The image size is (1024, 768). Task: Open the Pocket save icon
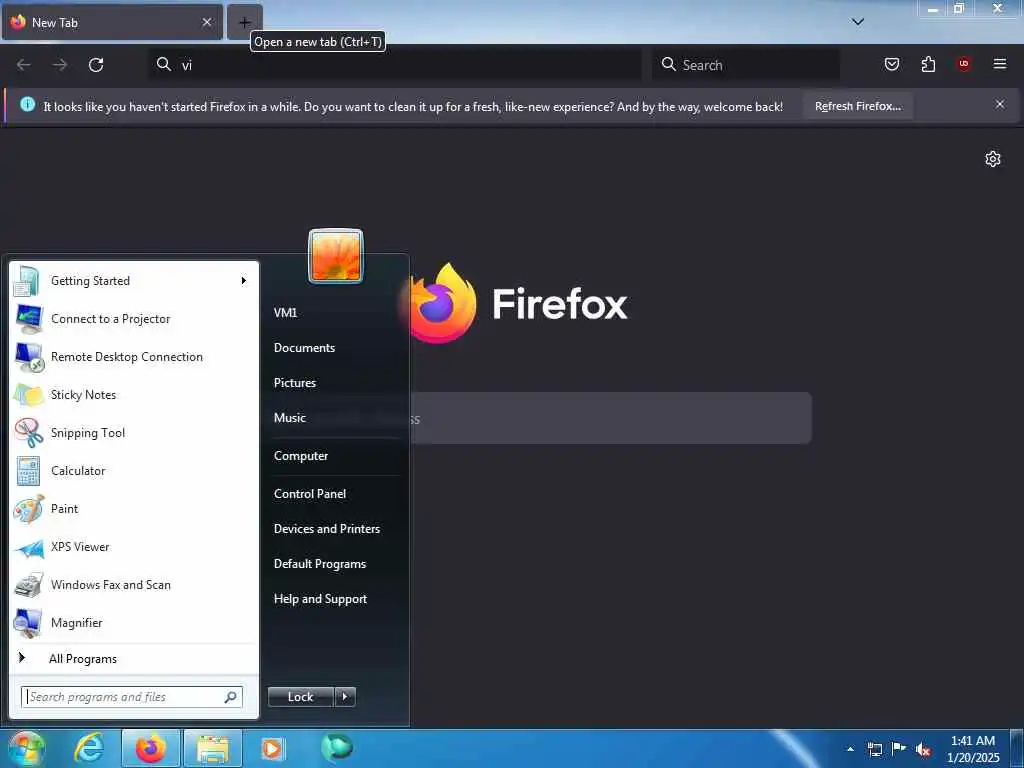click(x=891, y=64)
